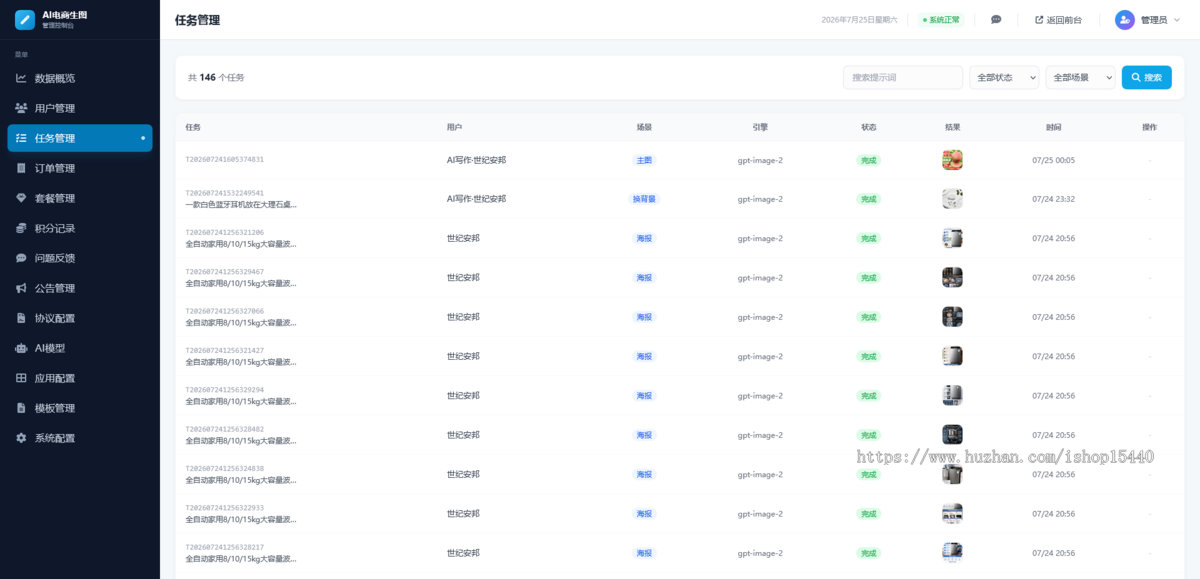This screenshot has width=1200, height=579.
Task: Follow the 返回前台 link
Action: 1058,20
